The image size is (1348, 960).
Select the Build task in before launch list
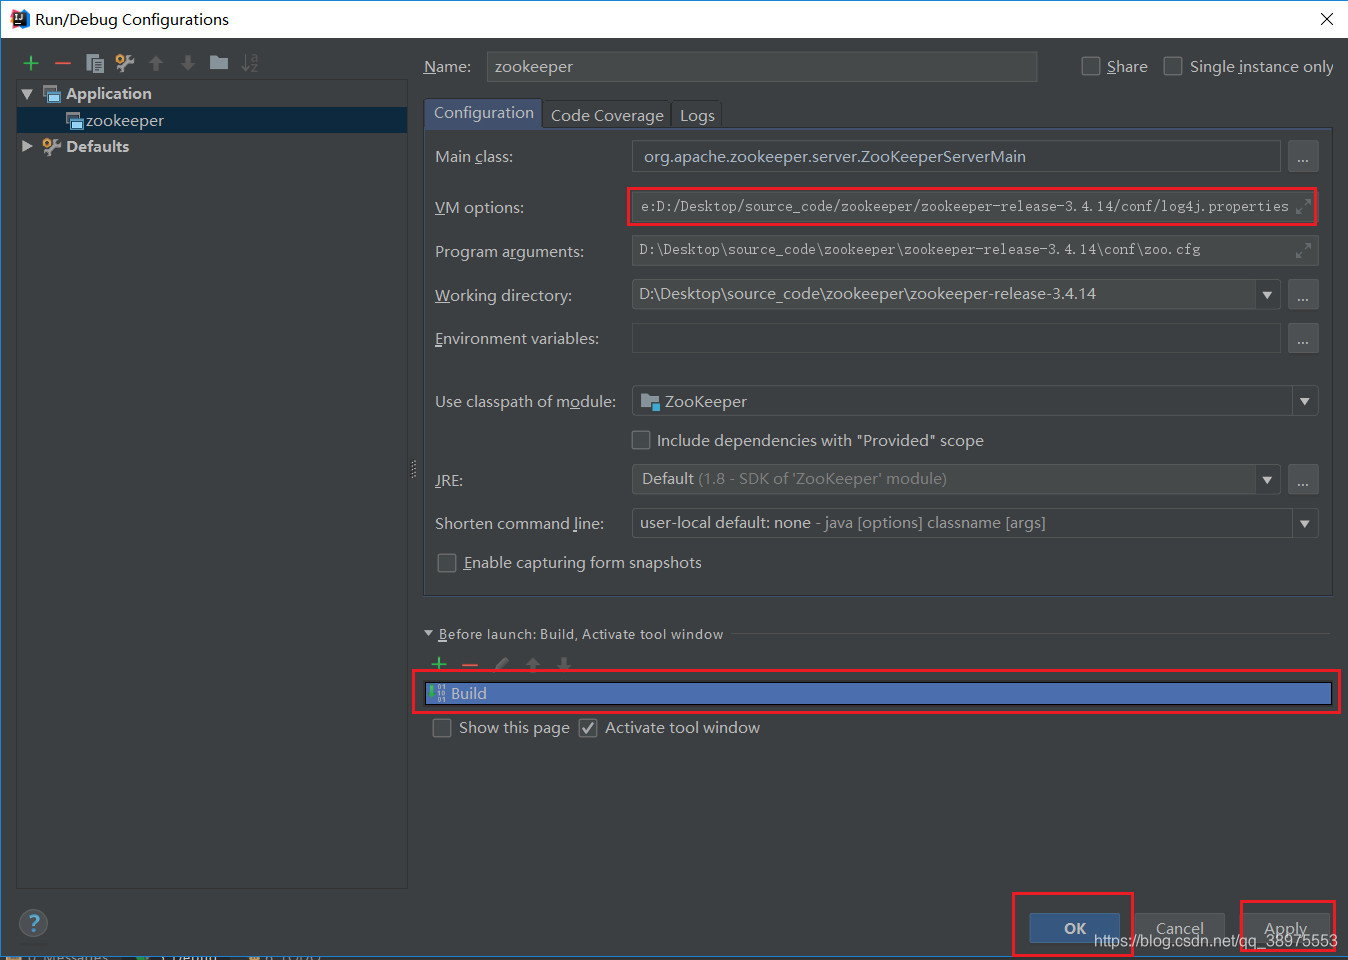pos(878,693)
